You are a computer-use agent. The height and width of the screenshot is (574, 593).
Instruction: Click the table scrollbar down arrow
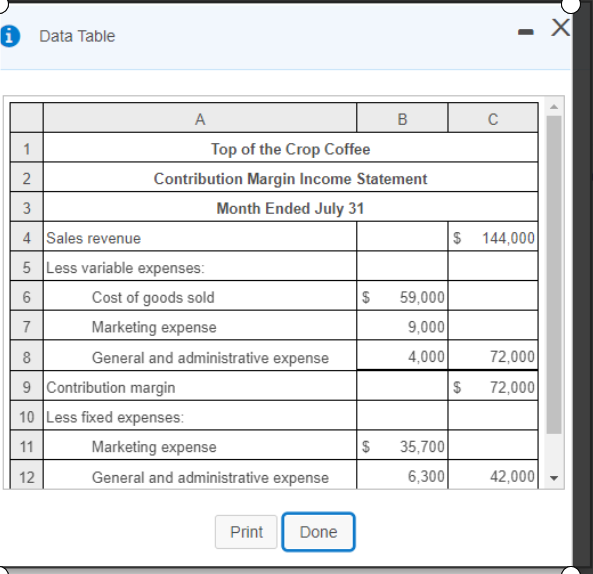pyautogui.click(x=554, y=478)
